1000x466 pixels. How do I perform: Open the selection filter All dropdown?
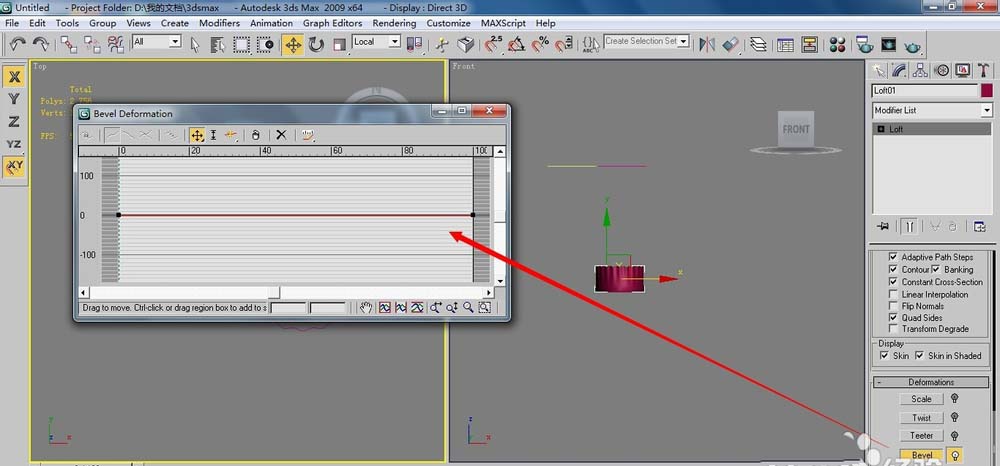[175, 41]
